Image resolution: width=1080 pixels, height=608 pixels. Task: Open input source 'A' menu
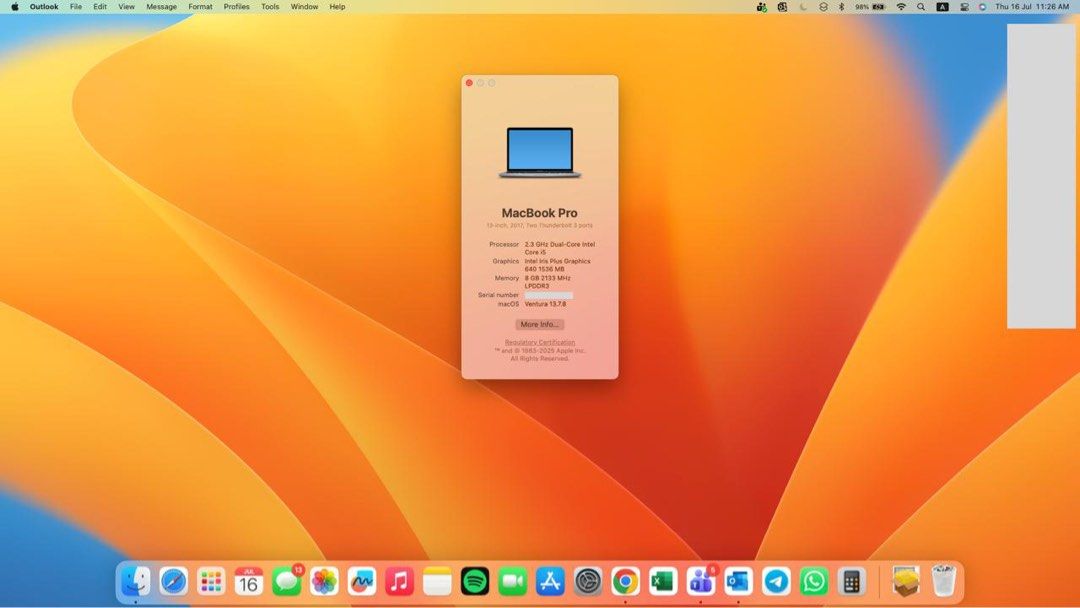pos(942,7)
